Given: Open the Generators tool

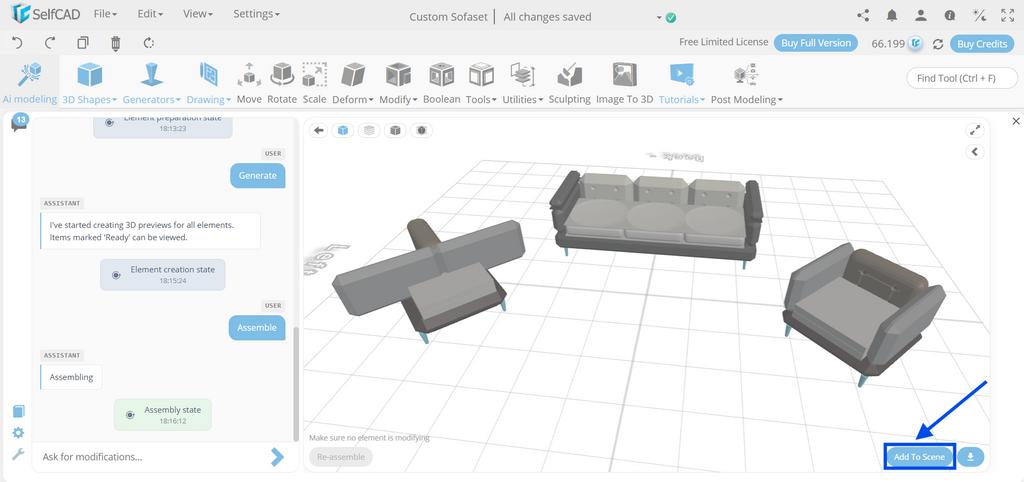Looking at the screenshot, I should [152, 75].
